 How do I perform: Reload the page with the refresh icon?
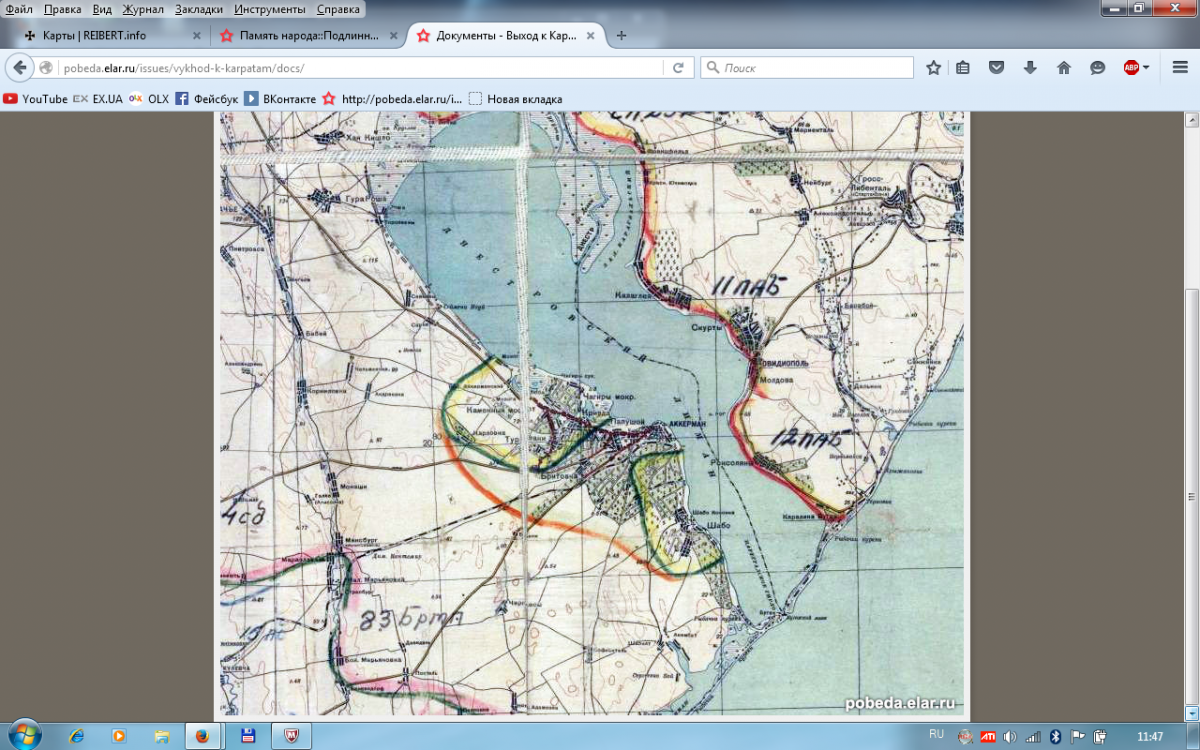click(678, 68)
